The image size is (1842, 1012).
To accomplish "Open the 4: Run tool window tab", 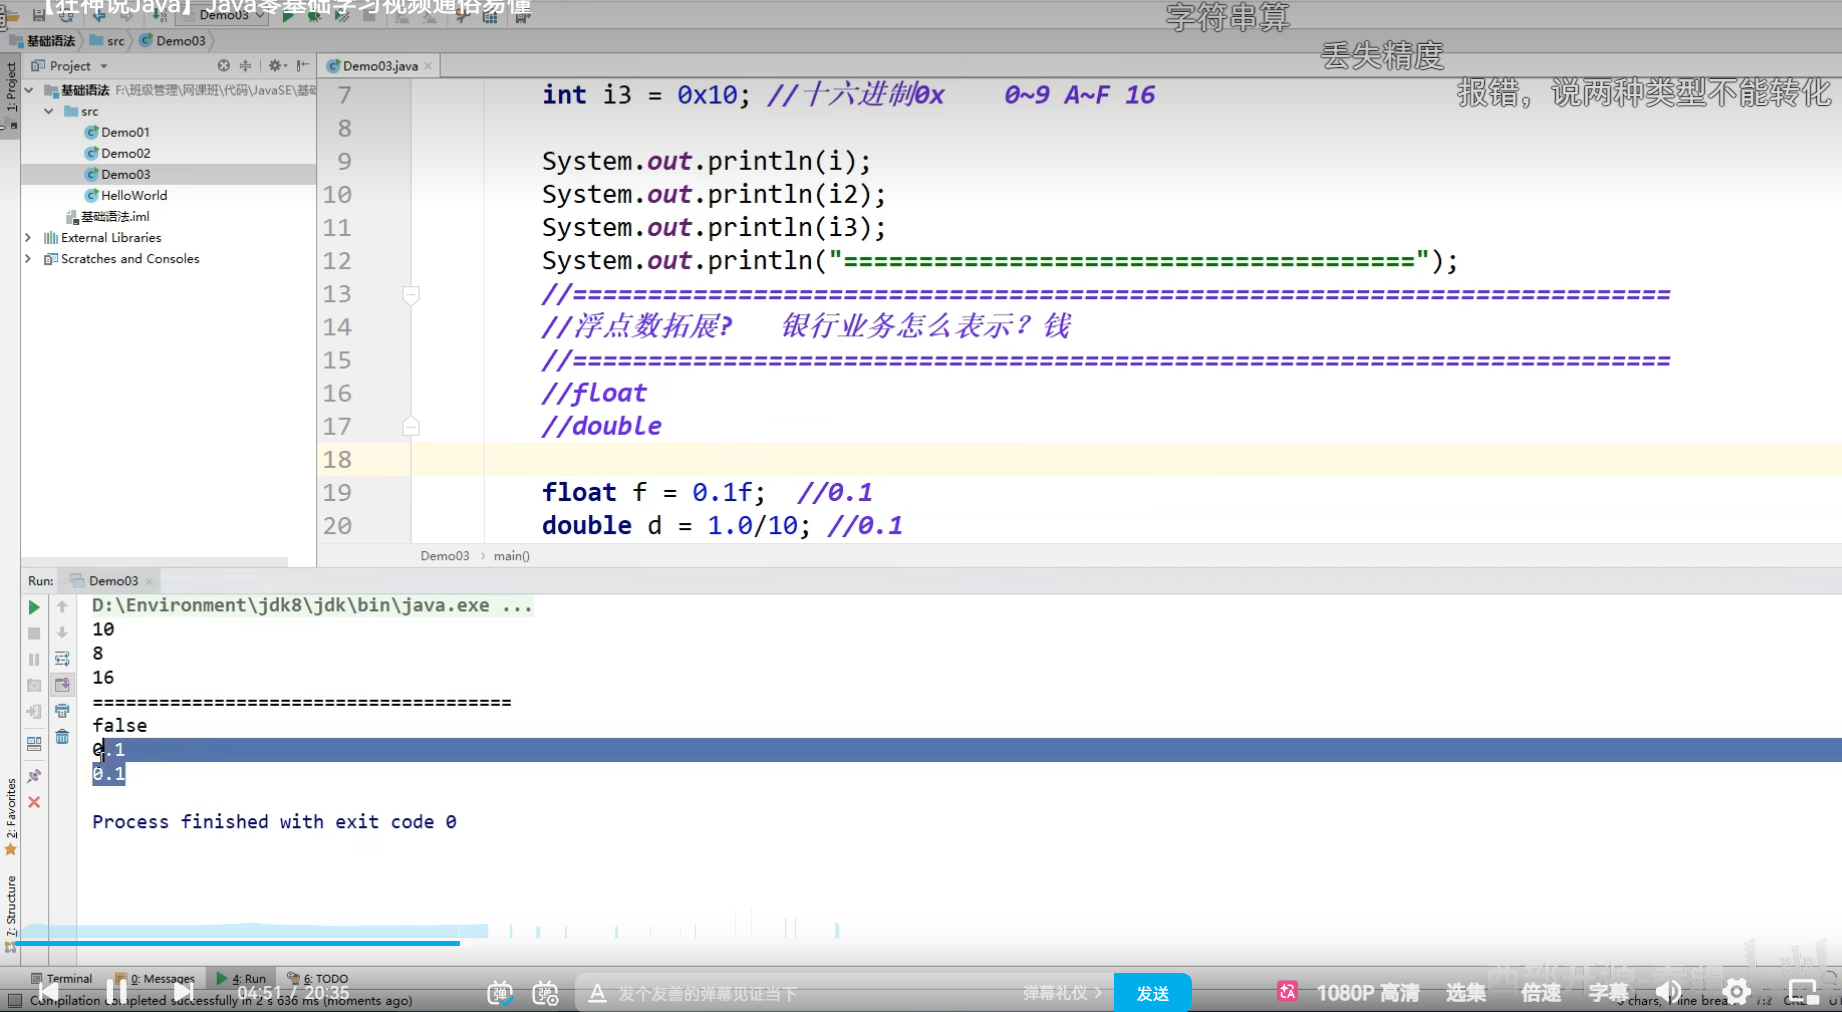I will pos(241,979).
